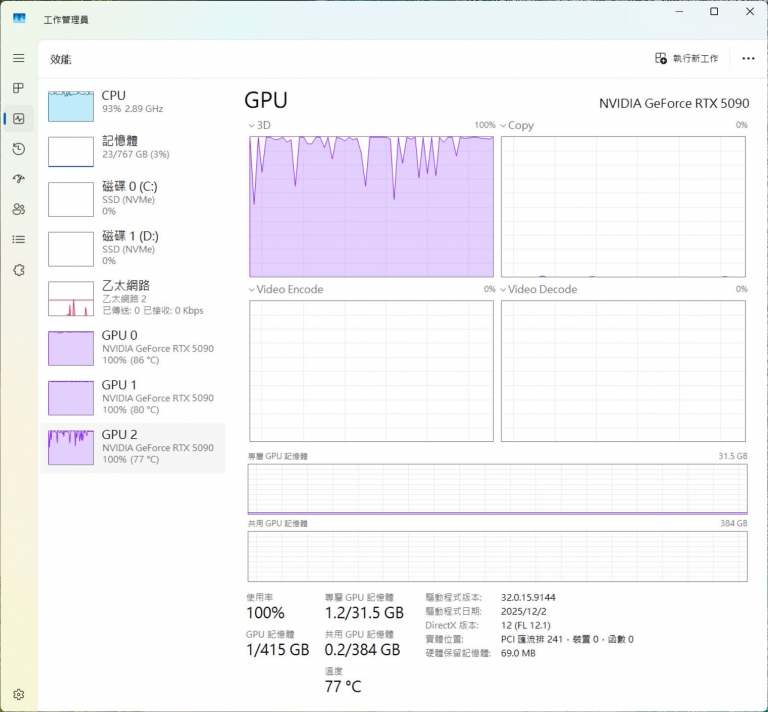Image resolution: width=768 pixels, height=712 pixels.
Task: Select the Performance page icon
Action: click(18, 119)
